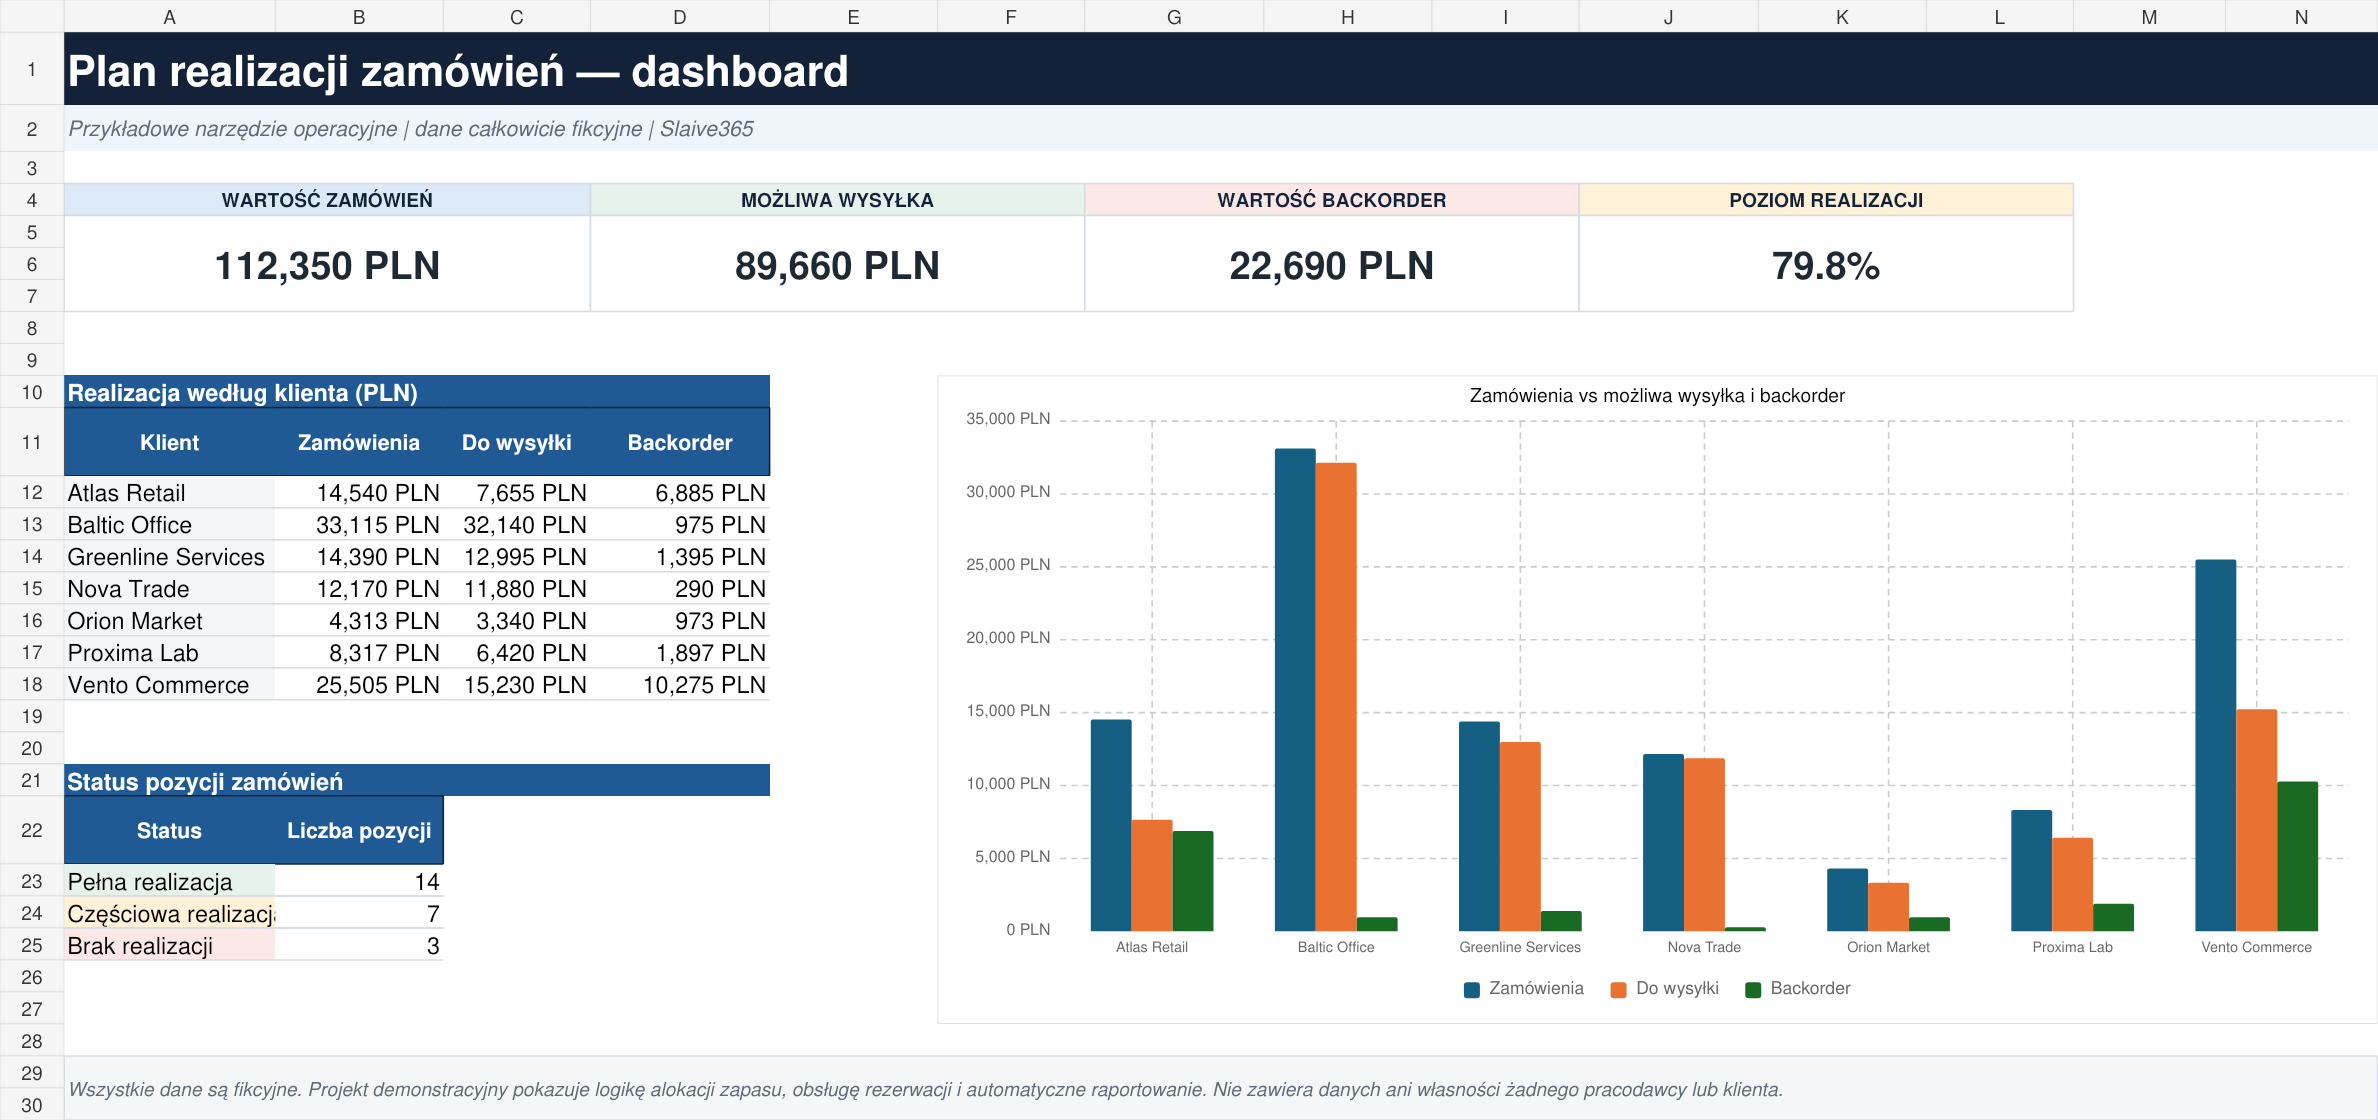Screen dimensions: 2378x1120
Task: Select row header 12
Action: pyautogui.click(x=32, y=492)
